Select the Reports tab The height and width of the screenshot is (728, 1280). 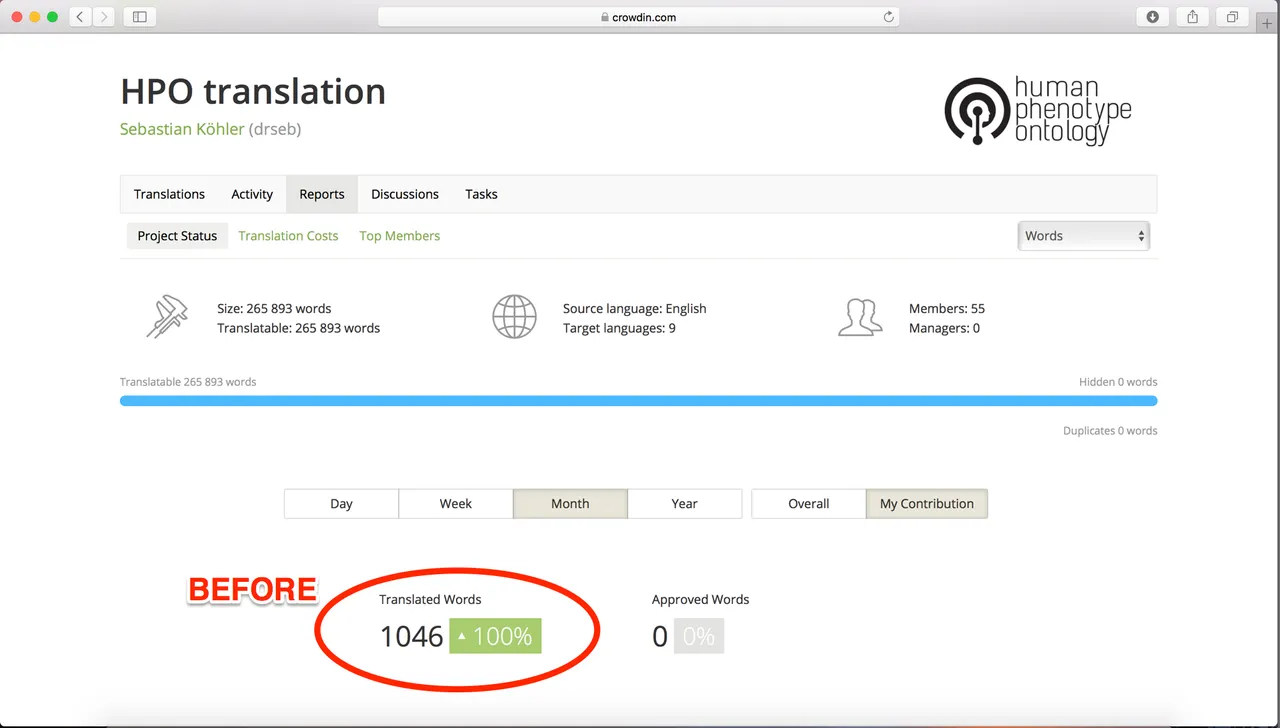point(322,194)
